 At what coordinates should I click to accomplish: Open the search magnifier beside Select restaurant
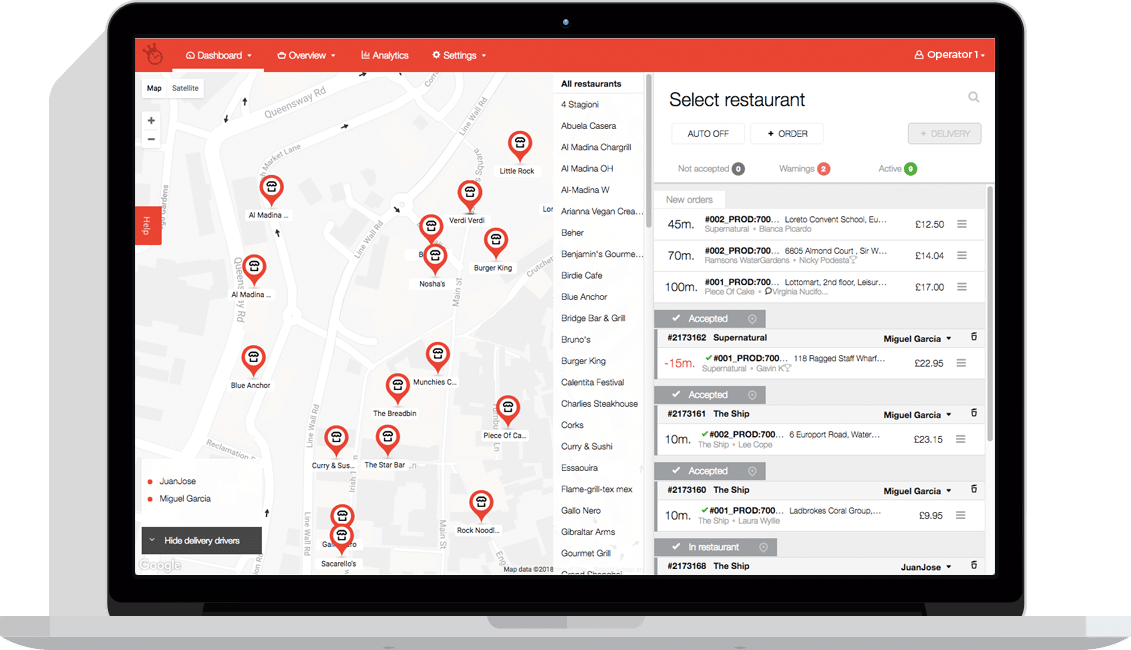[974, 97]
